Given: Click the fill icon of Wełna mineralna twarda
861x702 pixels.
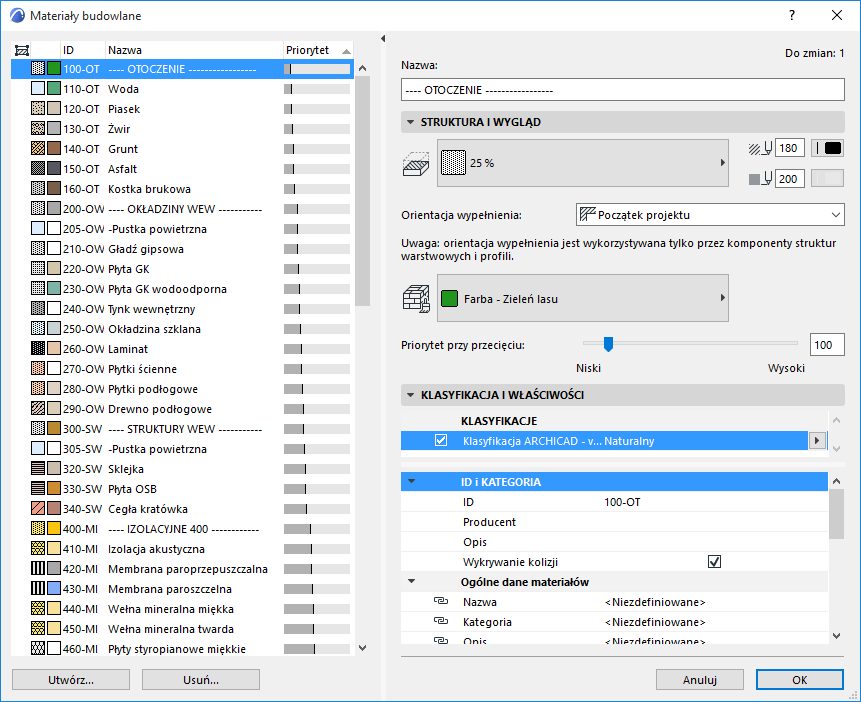Looking at the screenshot, I should point(38,628).
